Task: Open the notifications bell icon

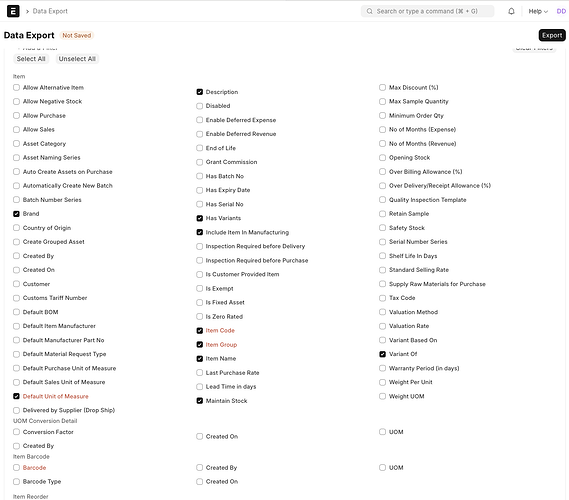Action: pyautogui.click(x=511, y=11)
